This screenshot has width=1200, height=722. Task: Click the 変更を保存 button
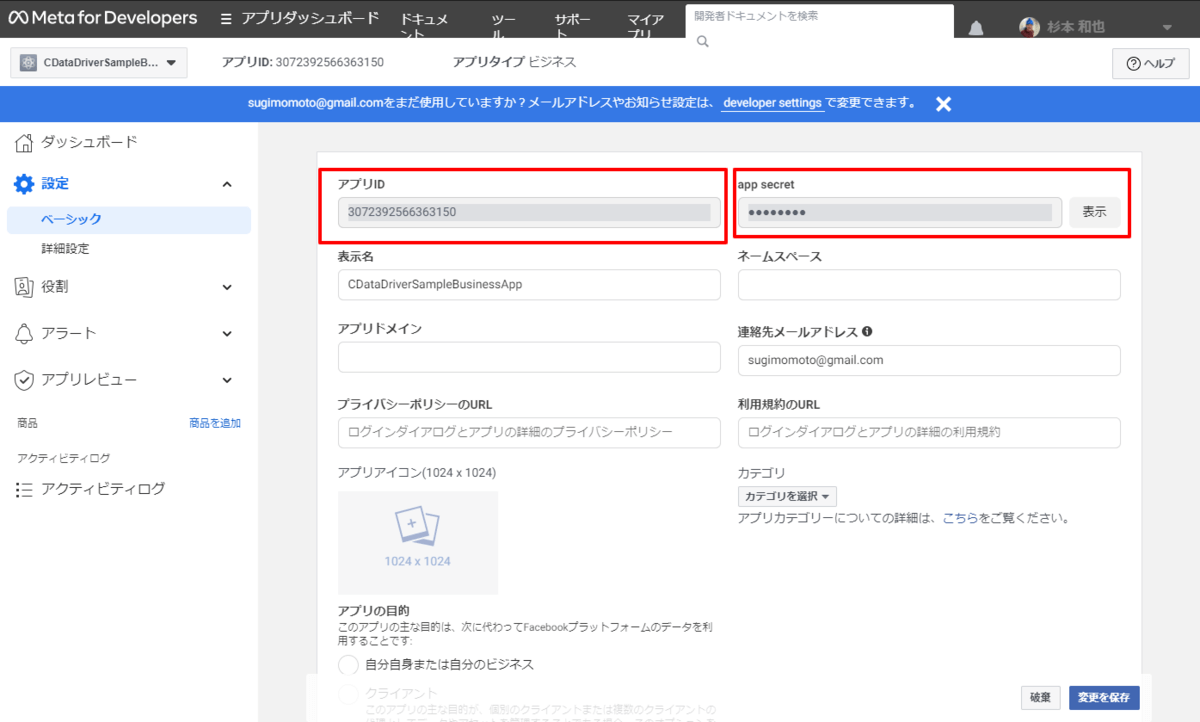1104,697
